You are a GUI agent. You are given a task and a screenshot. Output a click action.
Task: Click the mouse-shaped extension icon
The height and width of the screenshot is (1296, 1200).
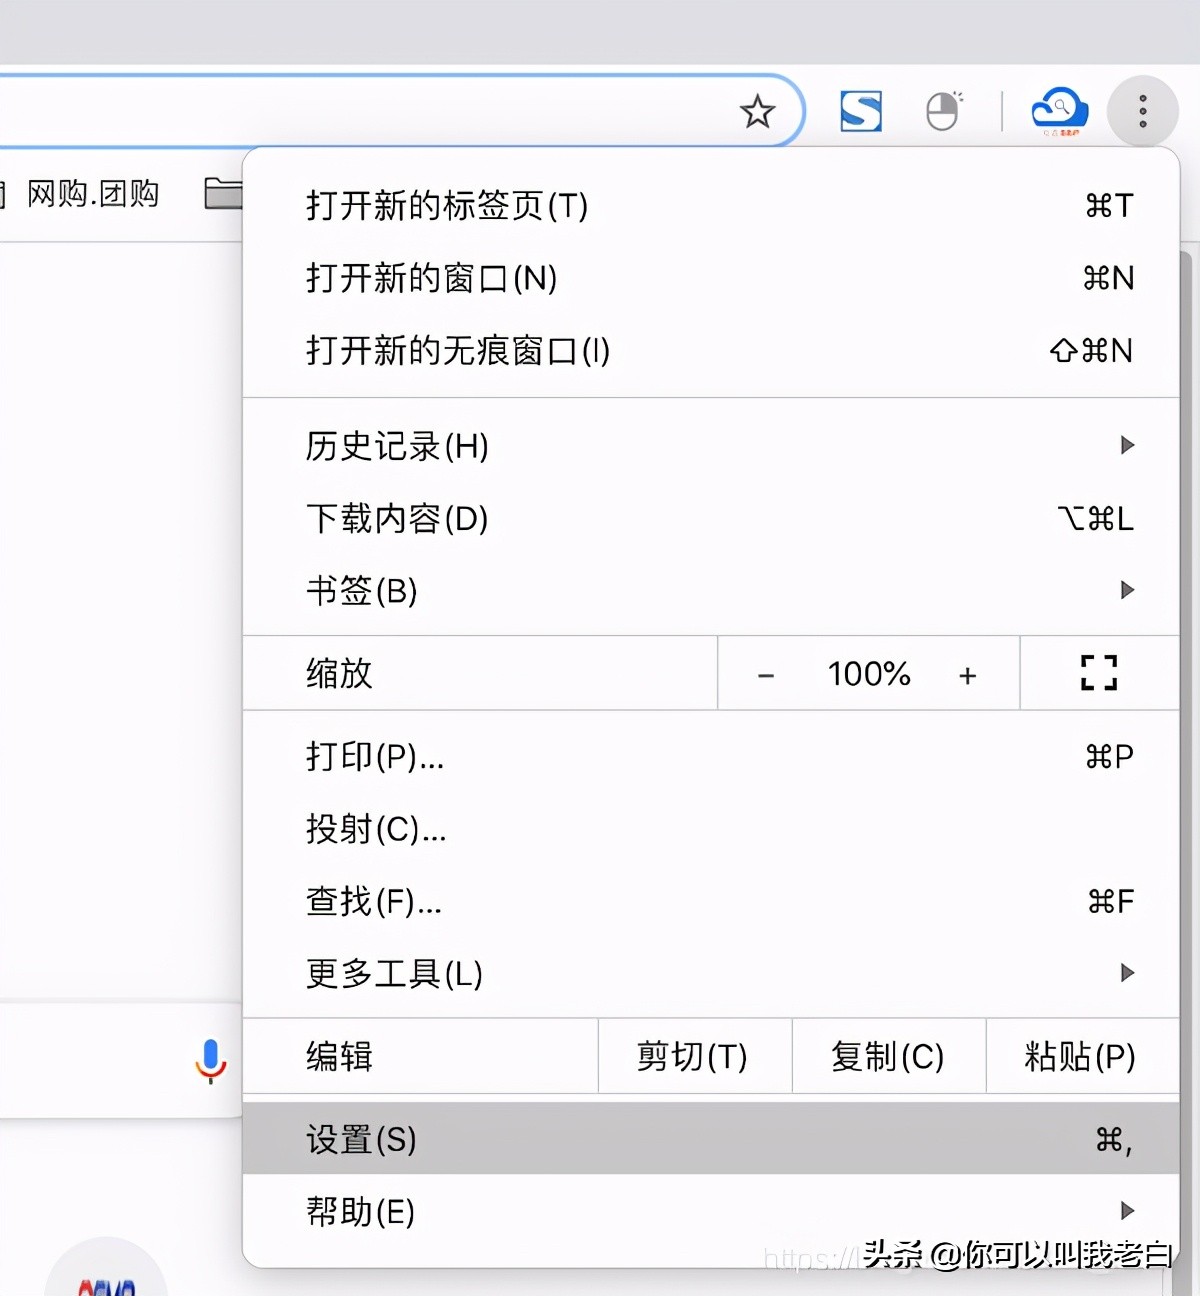[x=941, y=112]
